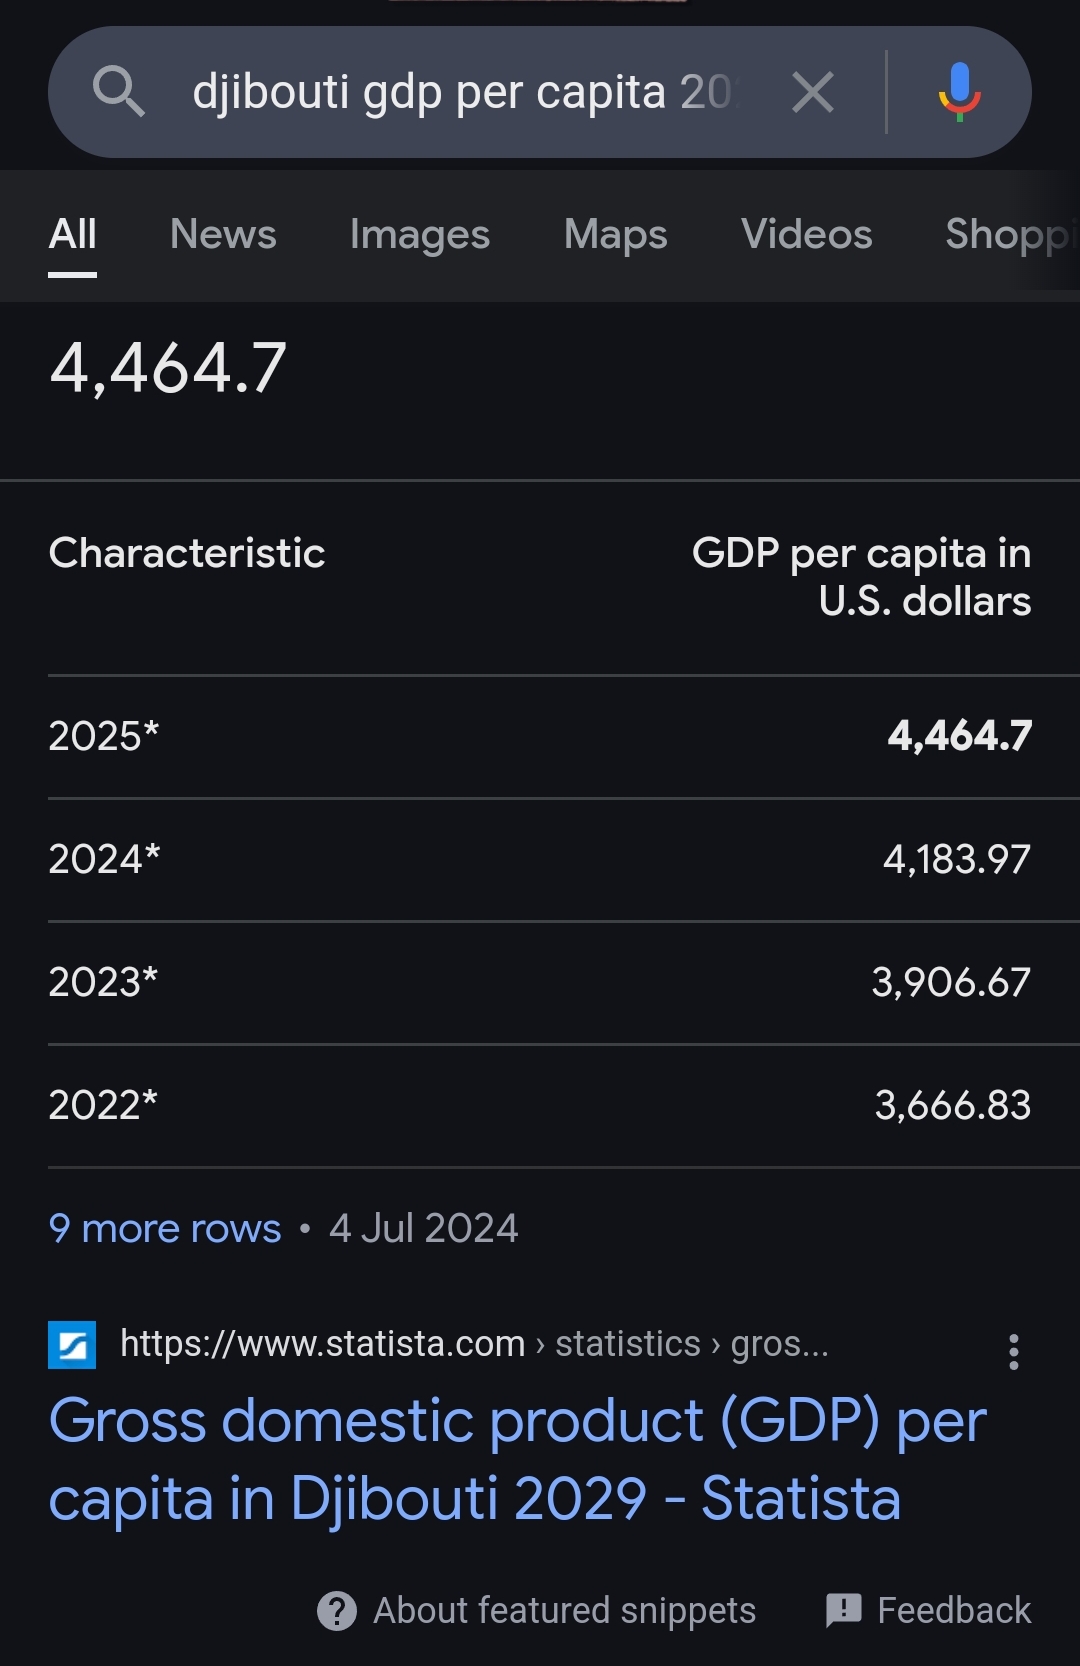This screenshot has width=1080, height=1666.
Task: Tap the 2025 value 4,464.7 row
Action: click(540, 736)
